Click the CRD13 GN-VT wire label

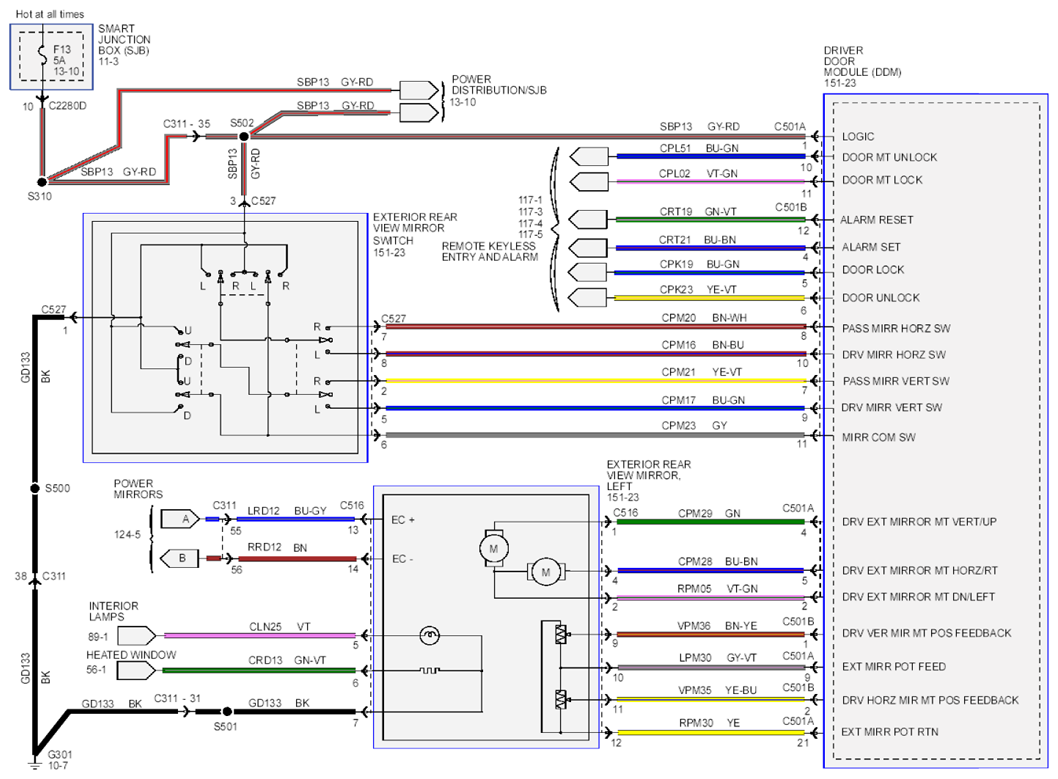pos(287,660)
